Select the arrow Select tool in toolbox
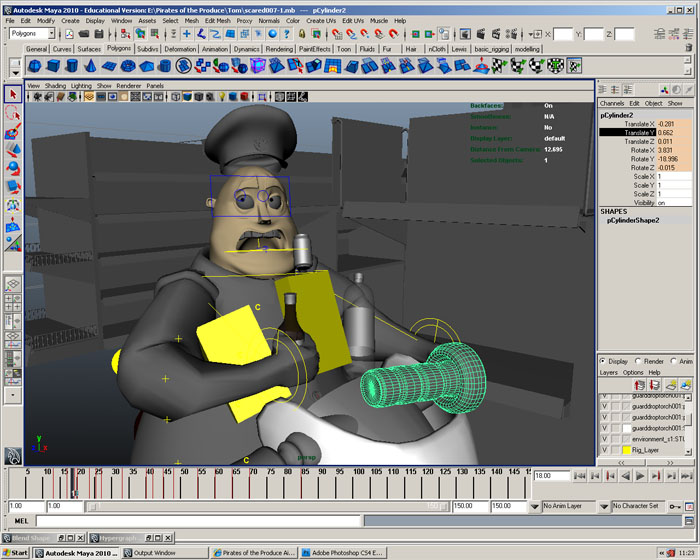This screenshot has width=700, height=560. 13,94
